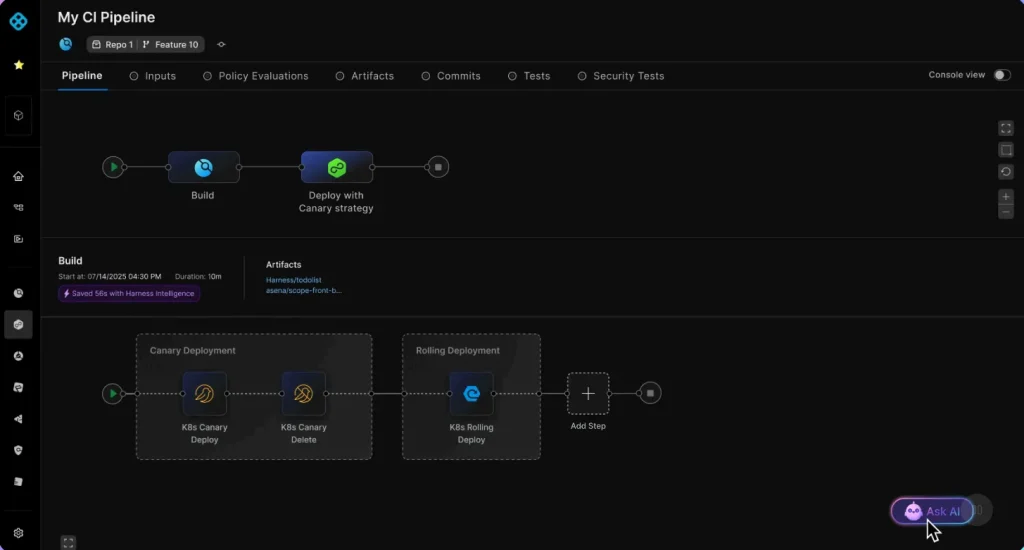The image size is (1024, 550).
Task: Click the home icon in sidebar
Action: [x=18, y=177]
